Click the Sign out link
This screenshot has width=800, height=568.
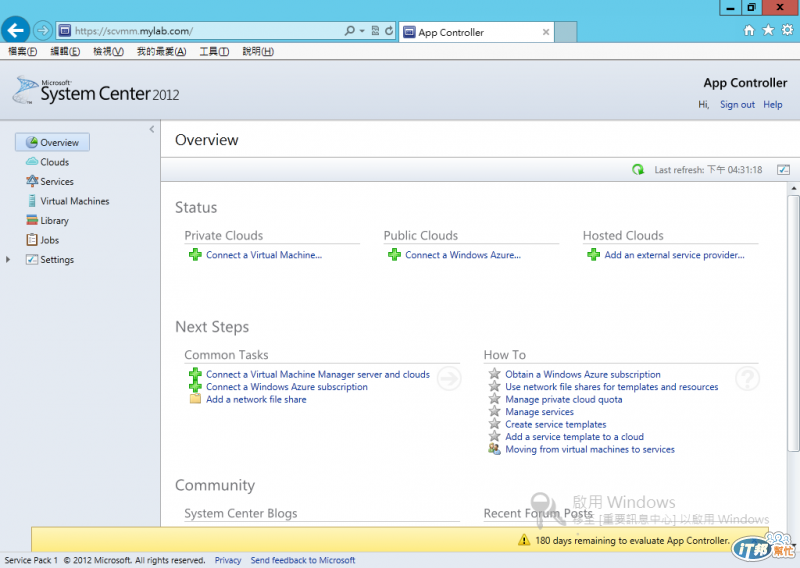coord(737,104)
